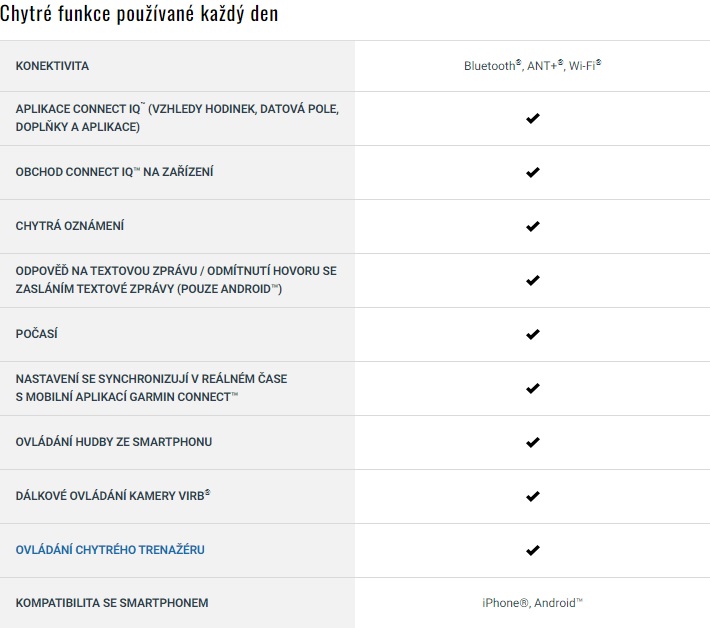Image resolution: width=710 pixels, height=628 pixels.
Task: Click checkmark beside Obchod Connect IQ na zařízení
Action: pos(532,172)
